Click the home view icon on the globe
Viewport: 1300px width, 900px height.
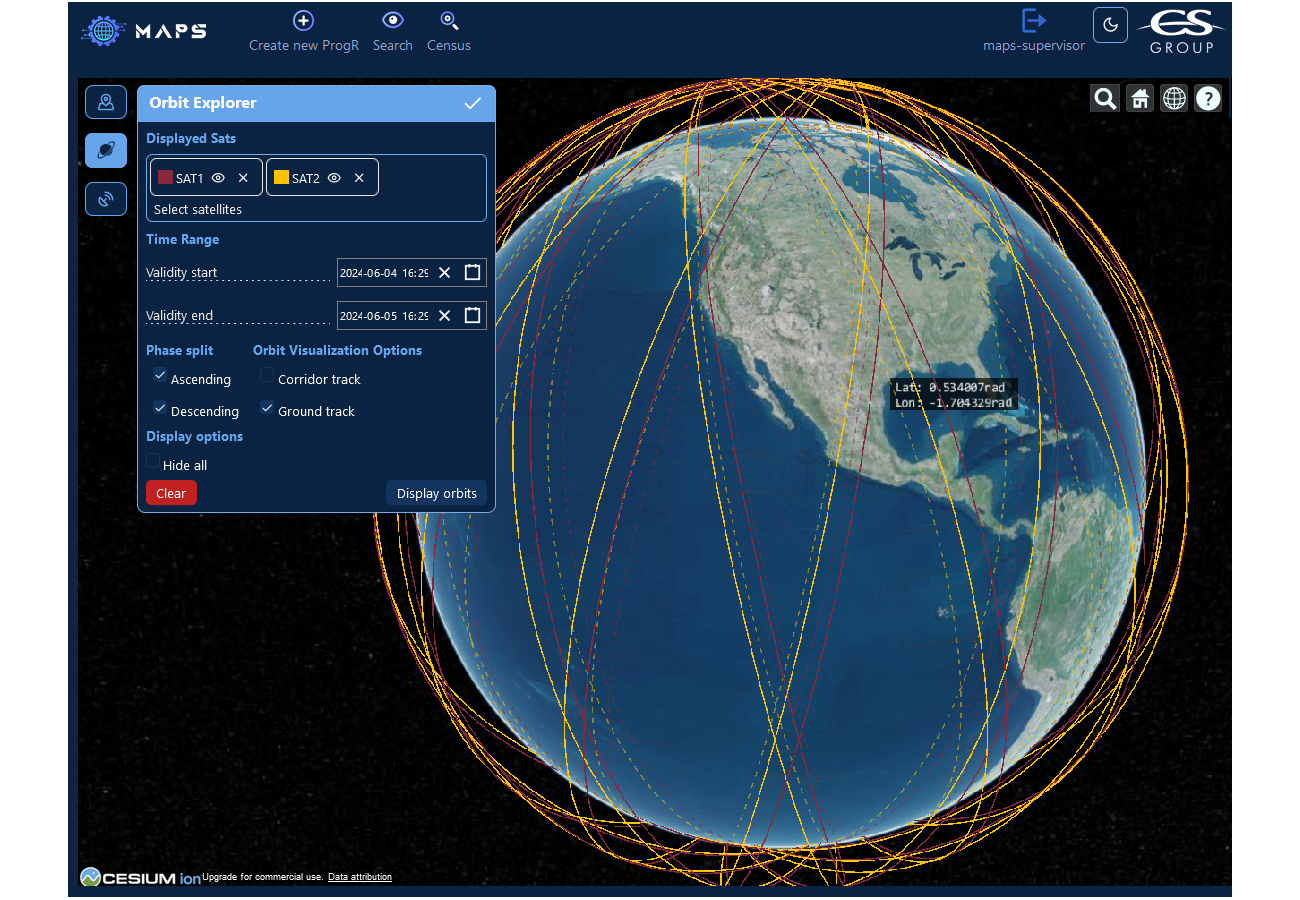(1139, 98)
